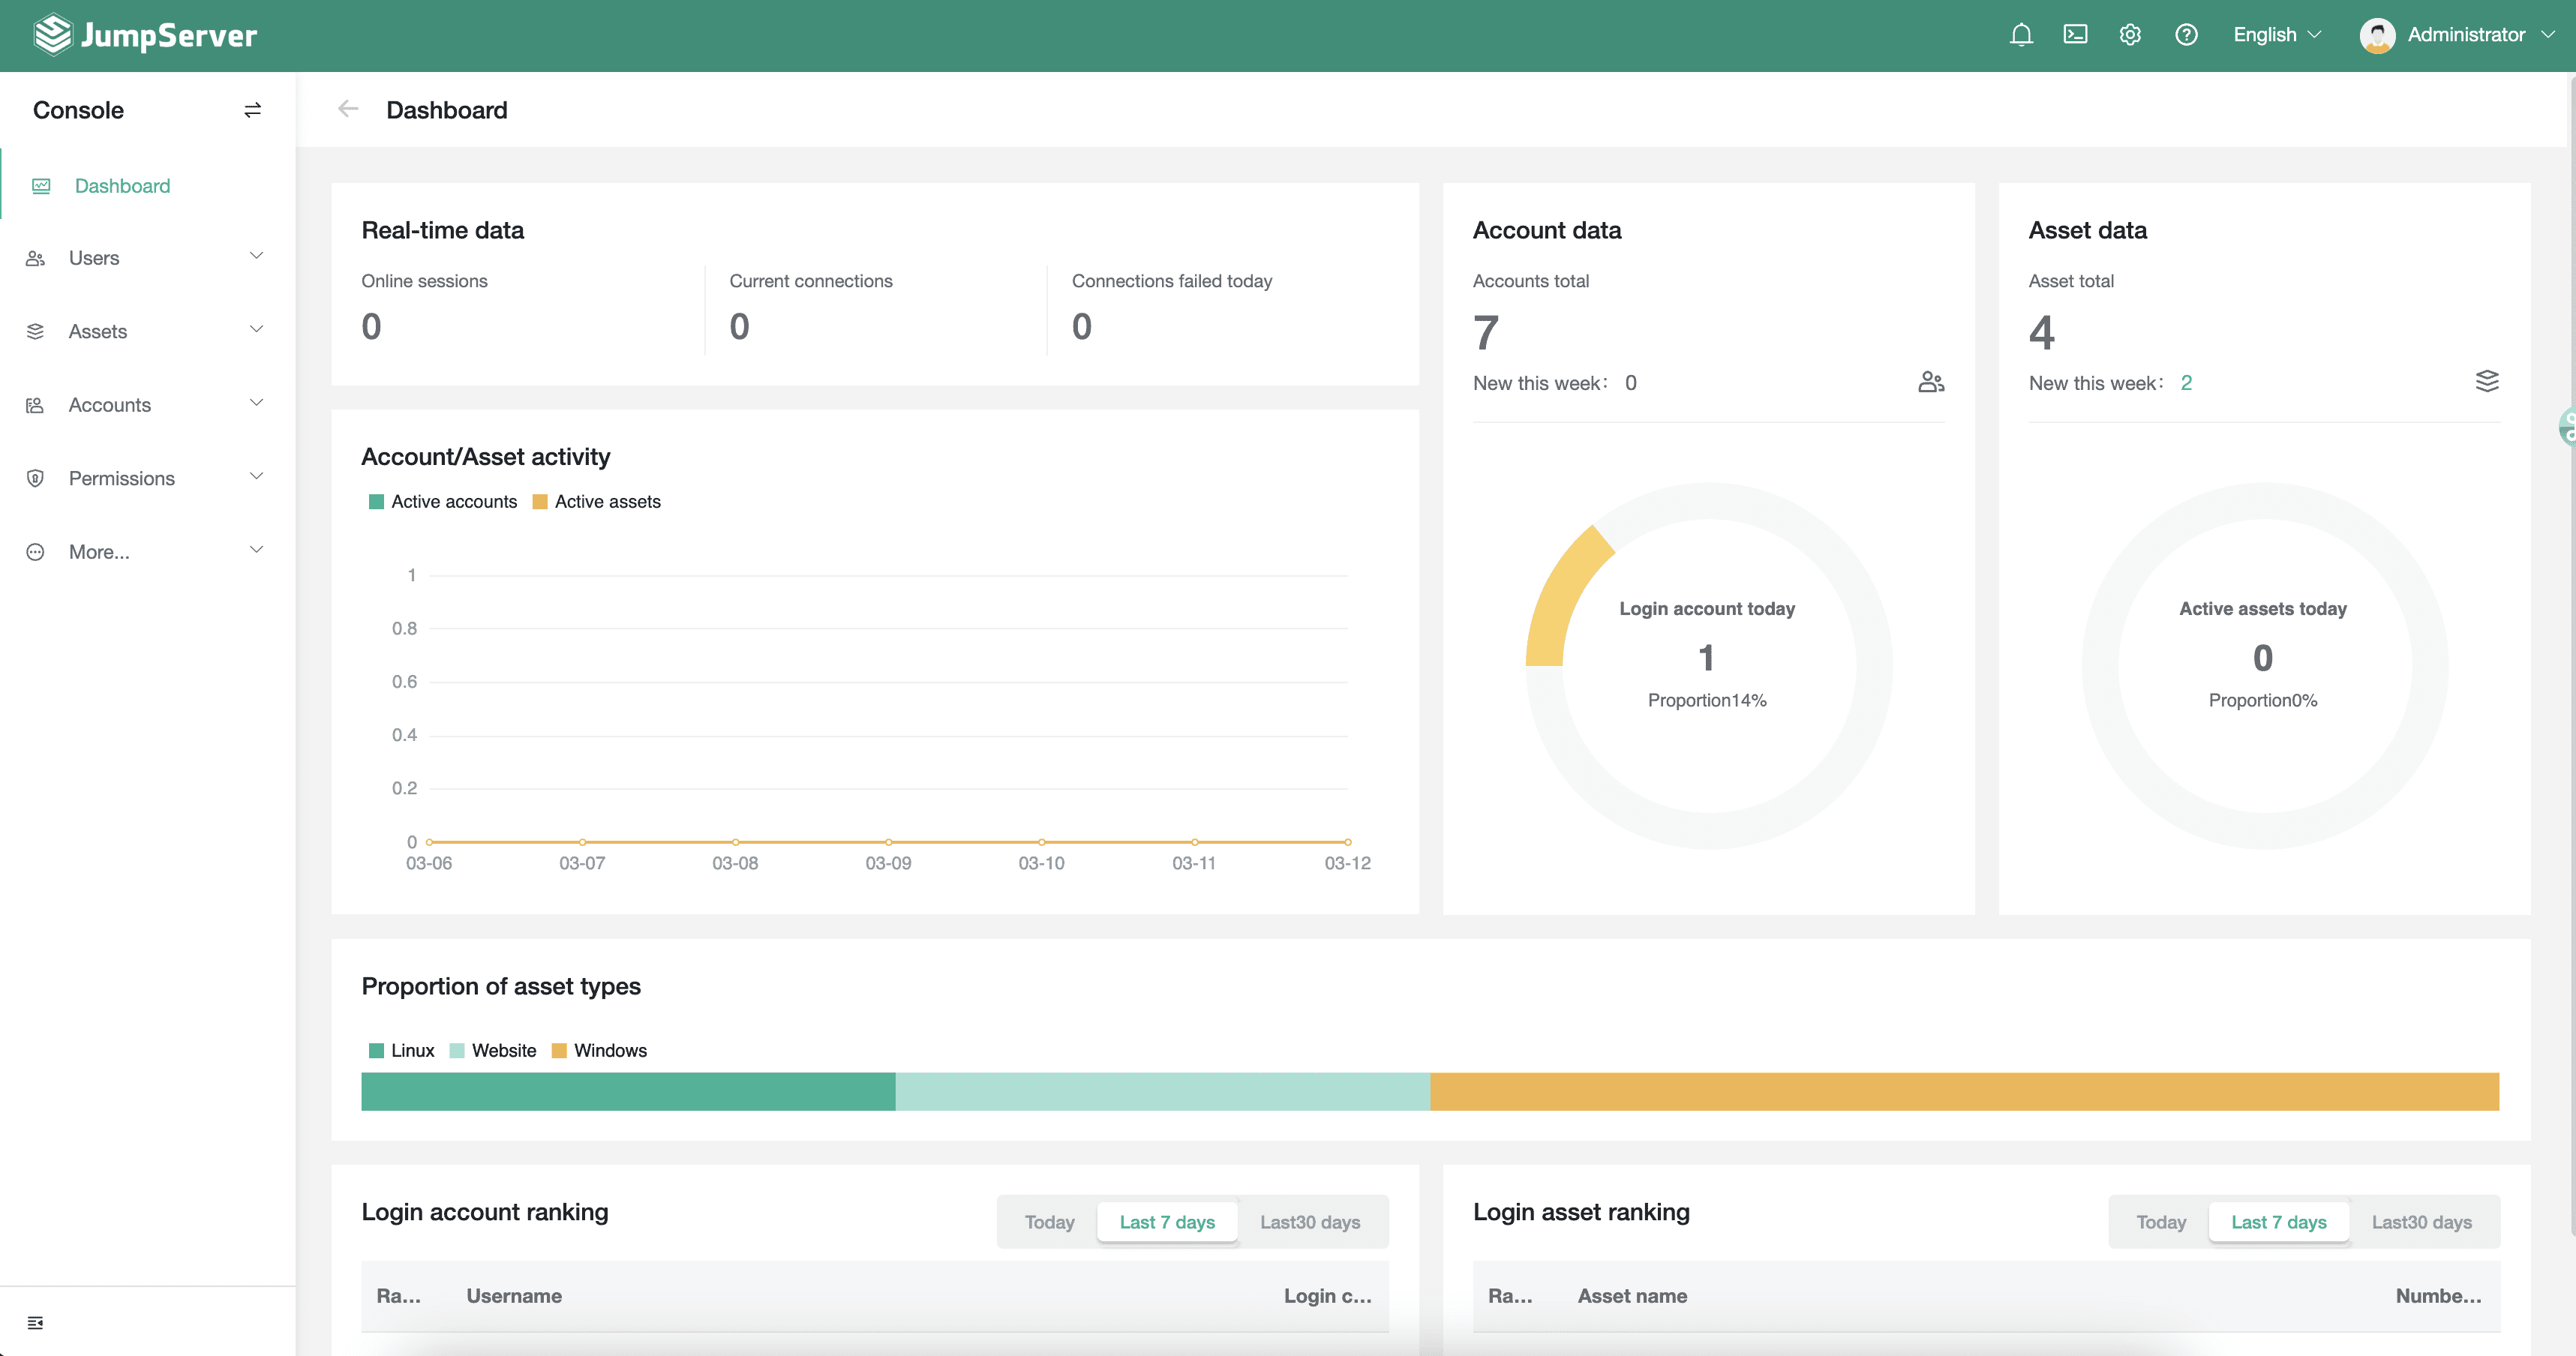Open the help question-mark icon
Screen dimensions: 2576x1356
tap(2186, 34)
